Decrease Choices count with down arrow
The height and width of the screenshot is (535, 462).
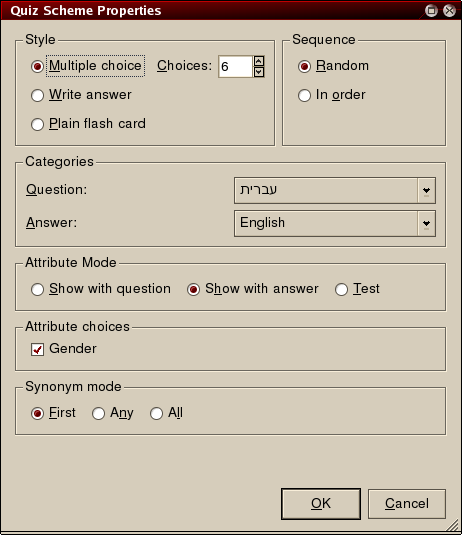click(259, 72)
